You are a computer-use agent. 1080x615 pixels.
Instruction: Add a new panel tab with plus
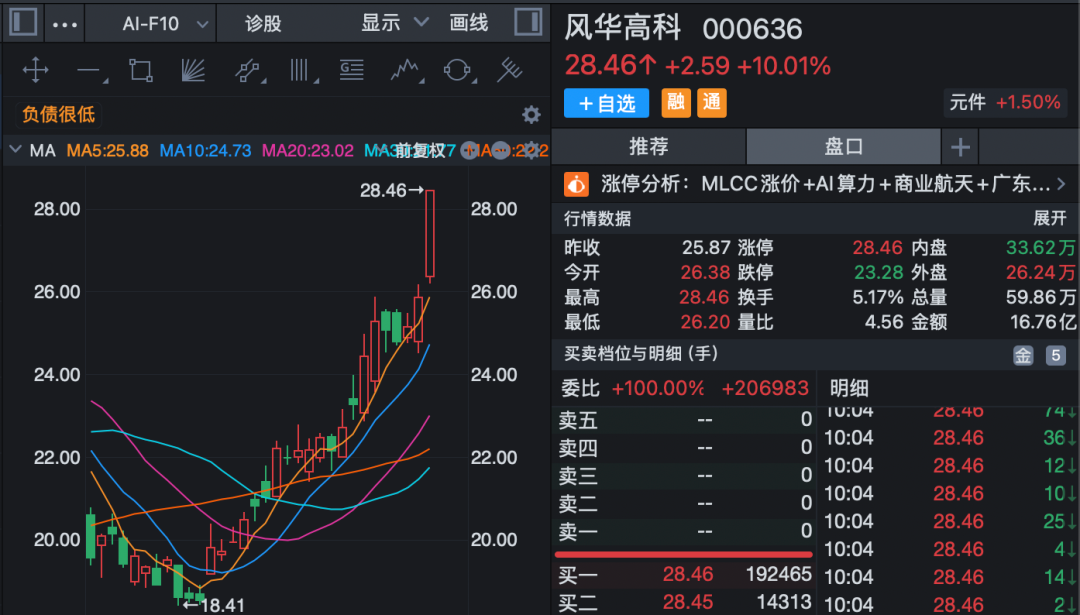tap(960, 147)
